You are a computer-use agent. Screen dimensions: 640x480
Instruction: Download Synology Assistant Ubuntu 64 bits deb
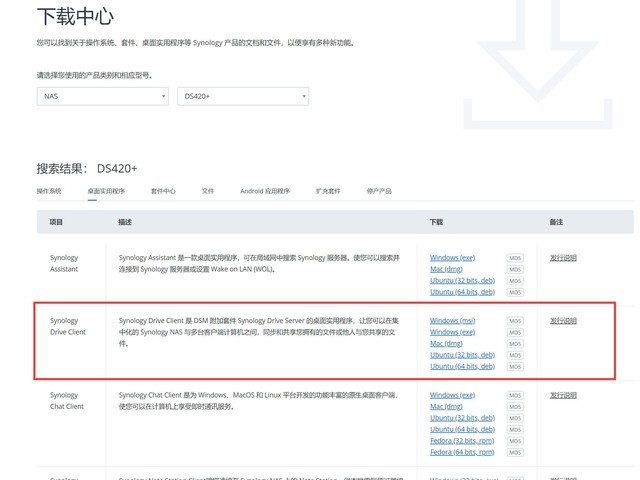(x=462, y=292)
